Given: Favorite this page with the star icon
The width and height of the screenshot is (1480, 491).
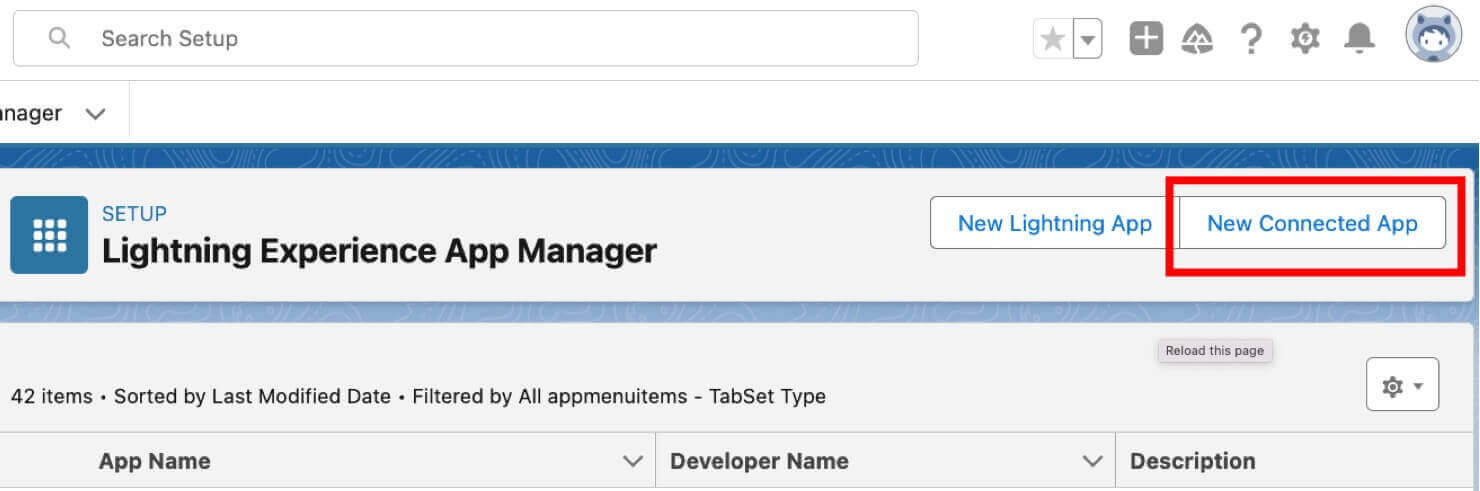Looking at the screenshot, I should click(x=1052, y=39).
